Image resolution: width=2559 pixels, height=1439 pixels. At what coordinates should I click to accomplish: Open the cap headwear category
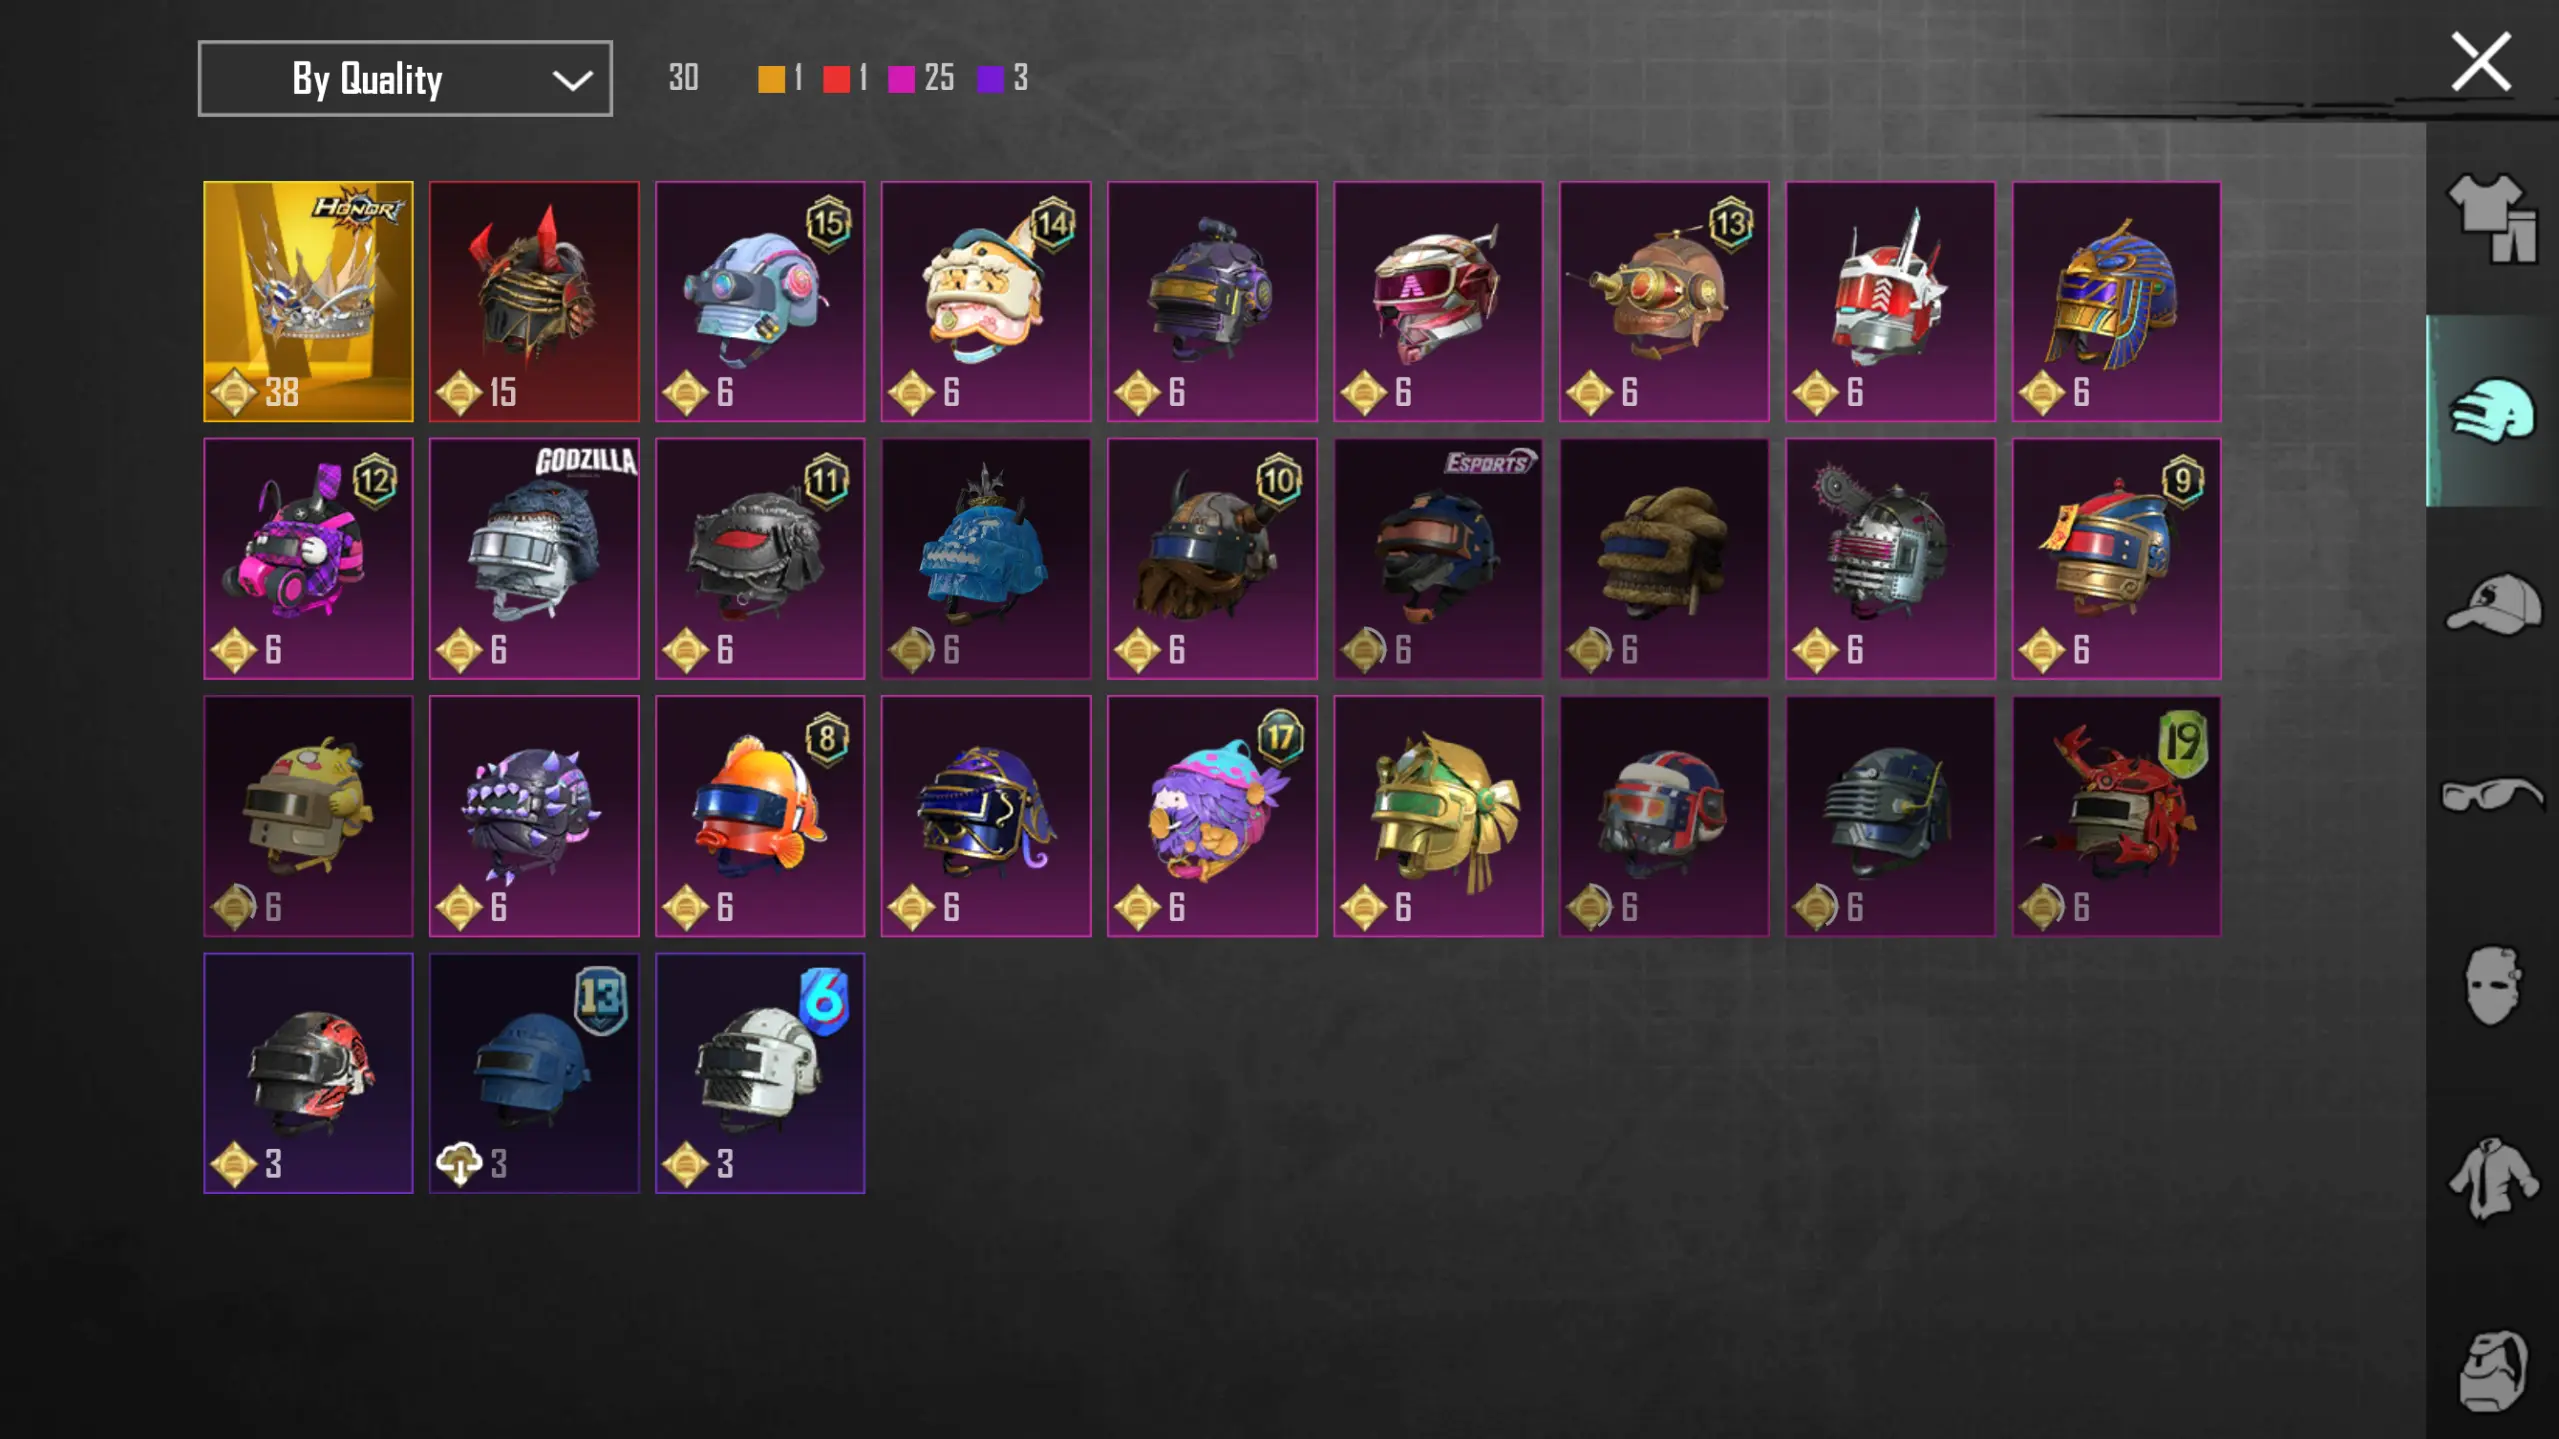point(2492,604)
